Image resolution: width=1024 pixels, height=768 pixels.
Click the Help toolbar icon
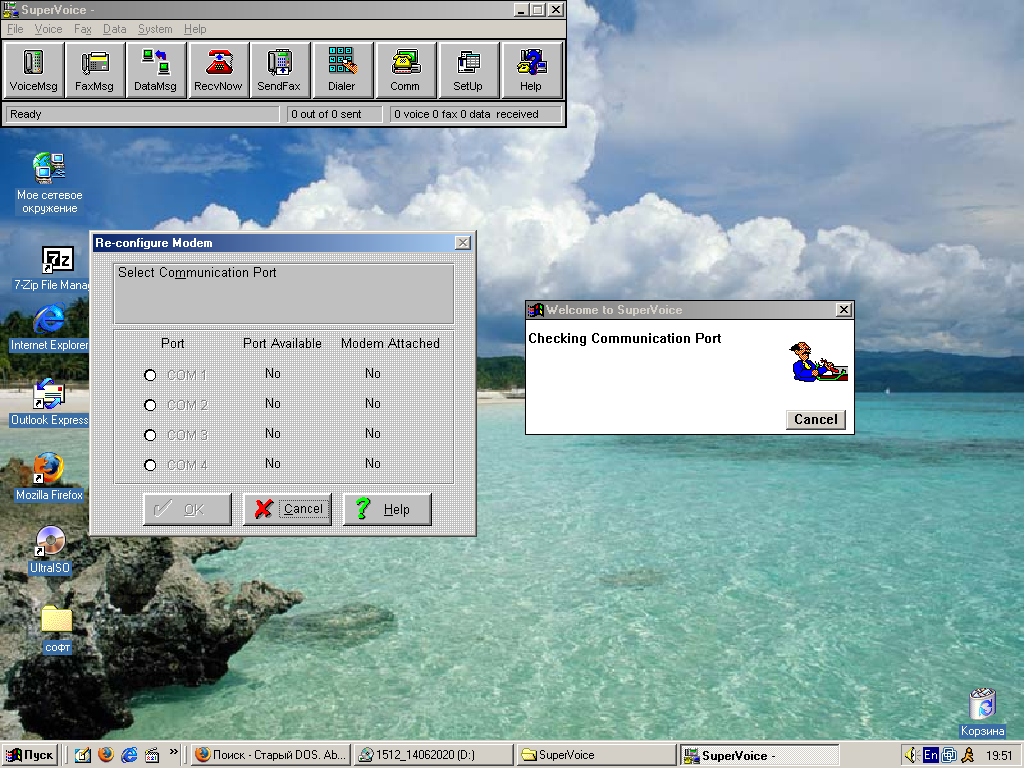[531, 70]
